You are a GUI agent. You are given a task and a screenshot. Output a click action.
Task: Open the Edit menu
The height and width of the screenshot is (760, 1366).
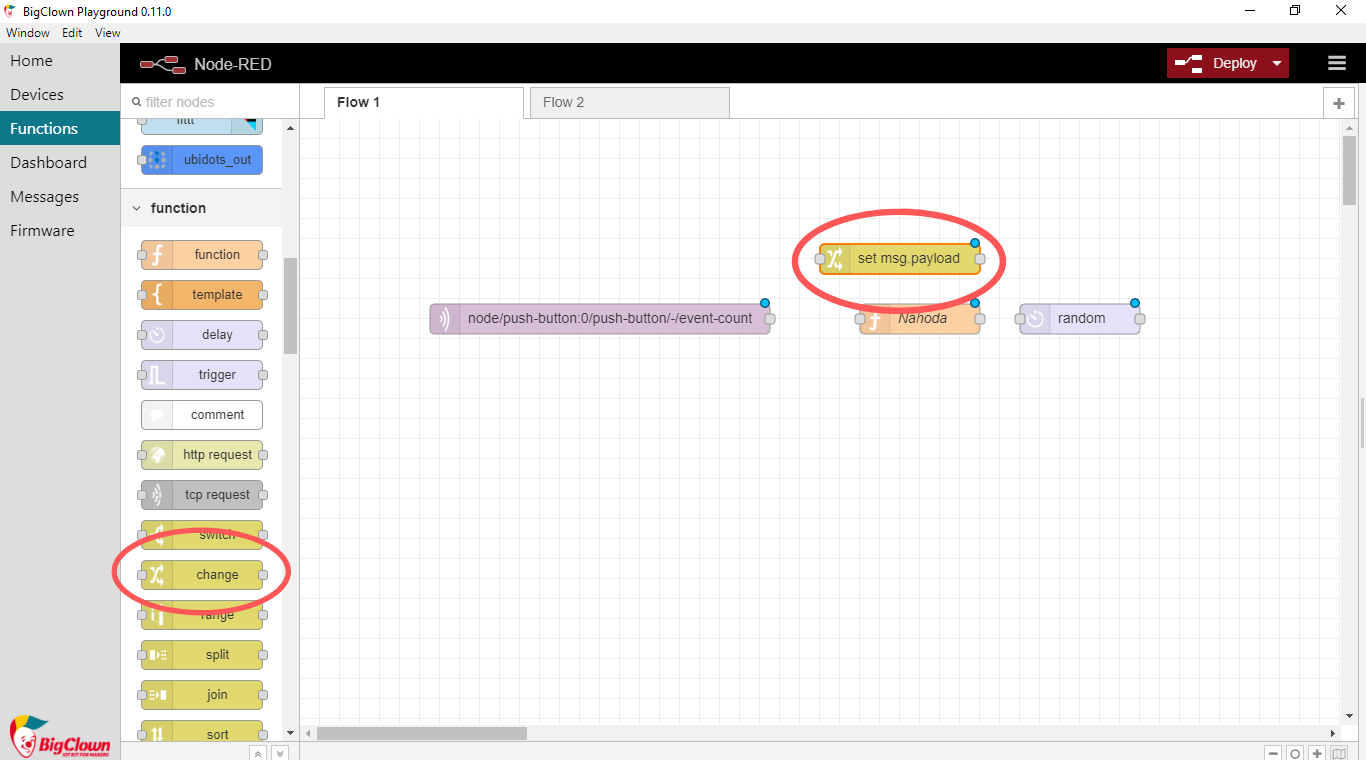[72, 33]
